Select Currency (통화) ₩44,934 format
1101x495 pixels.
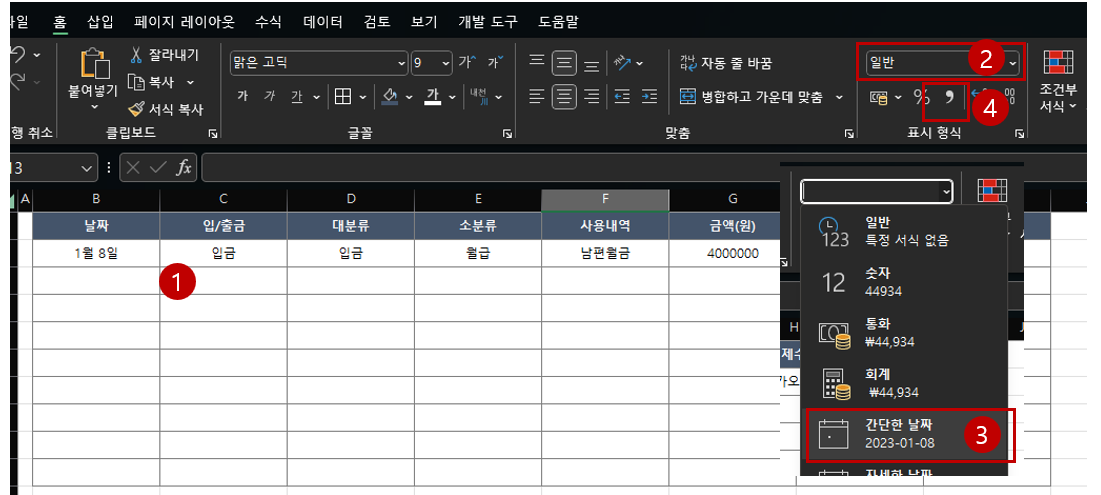[906, 333]
